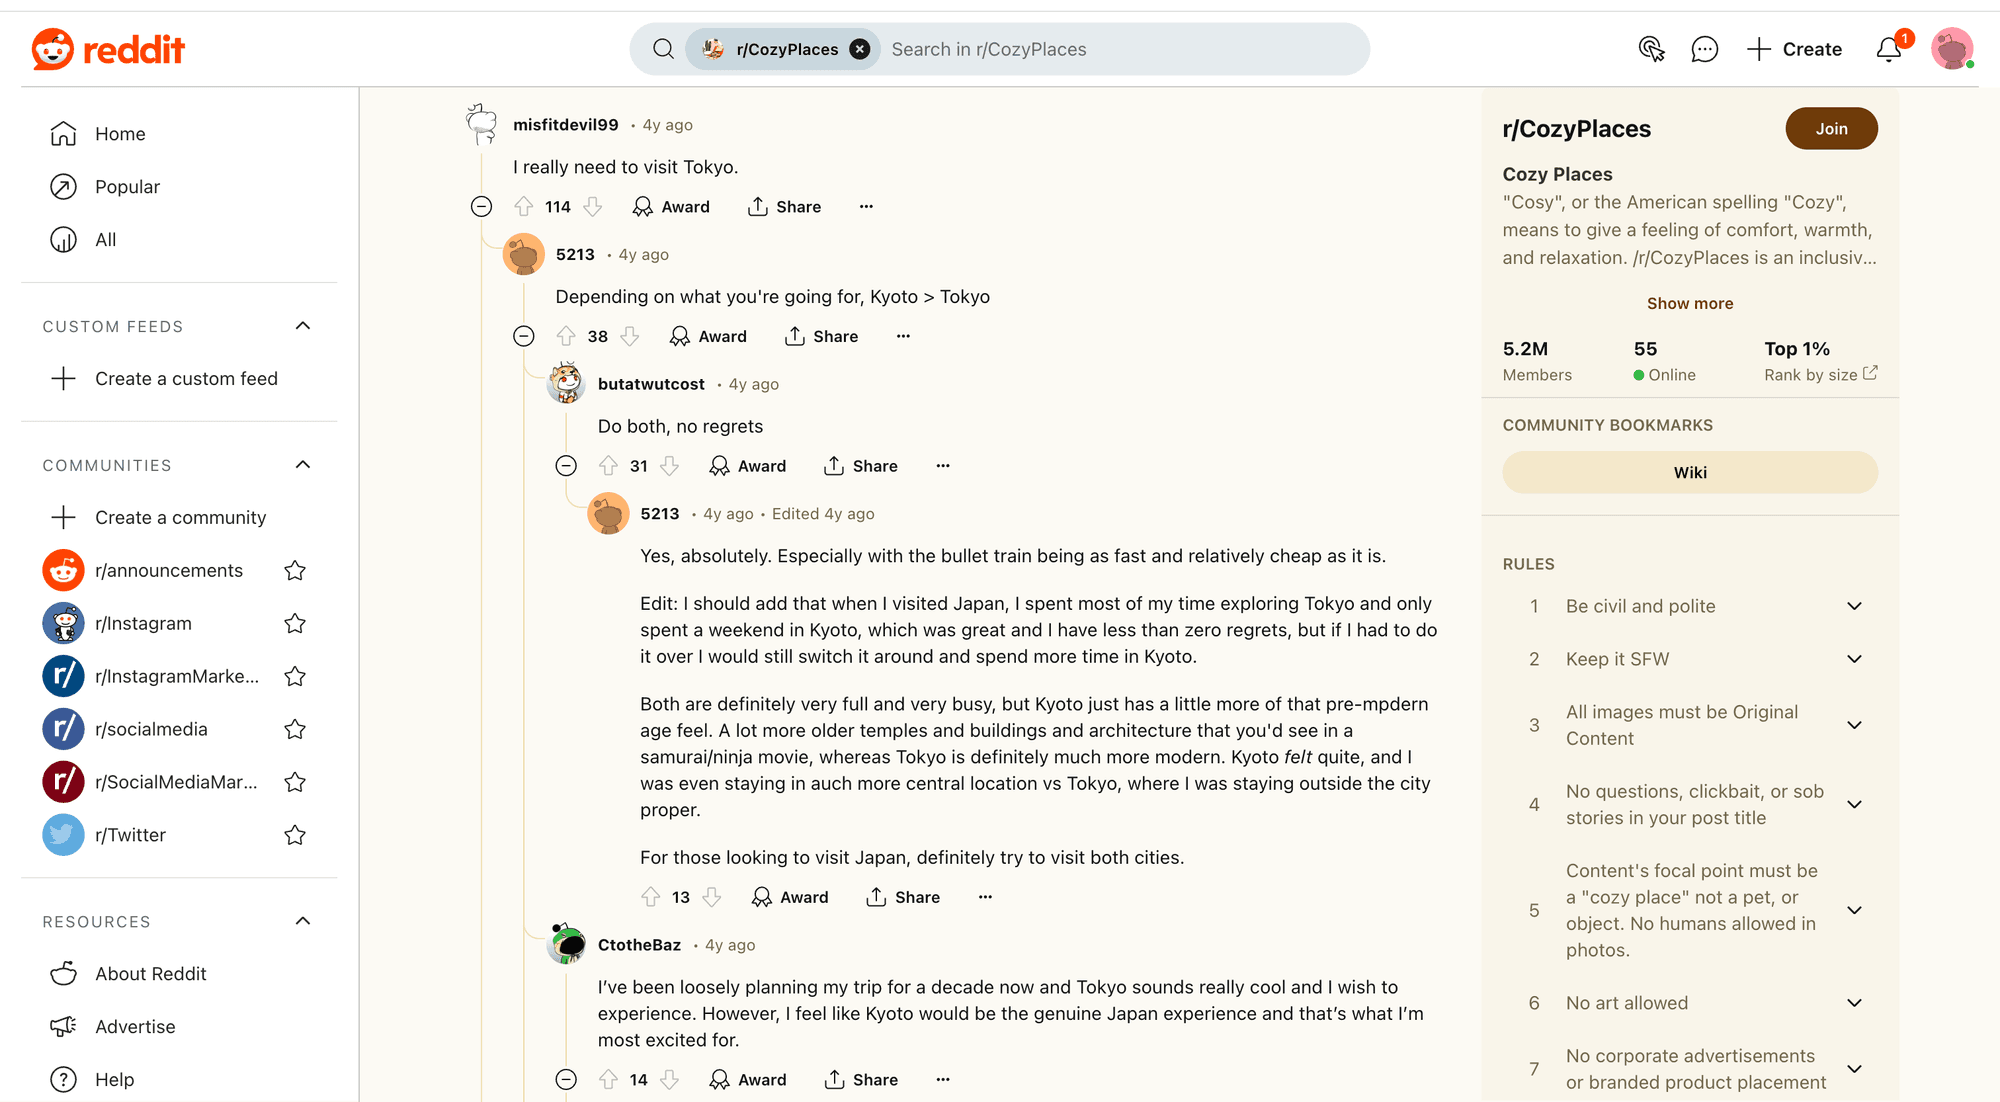The height and width of the screenshot is (1102, 2000).
Task: Click the advertise cursor icon in header
Action: click(1651, 49)
